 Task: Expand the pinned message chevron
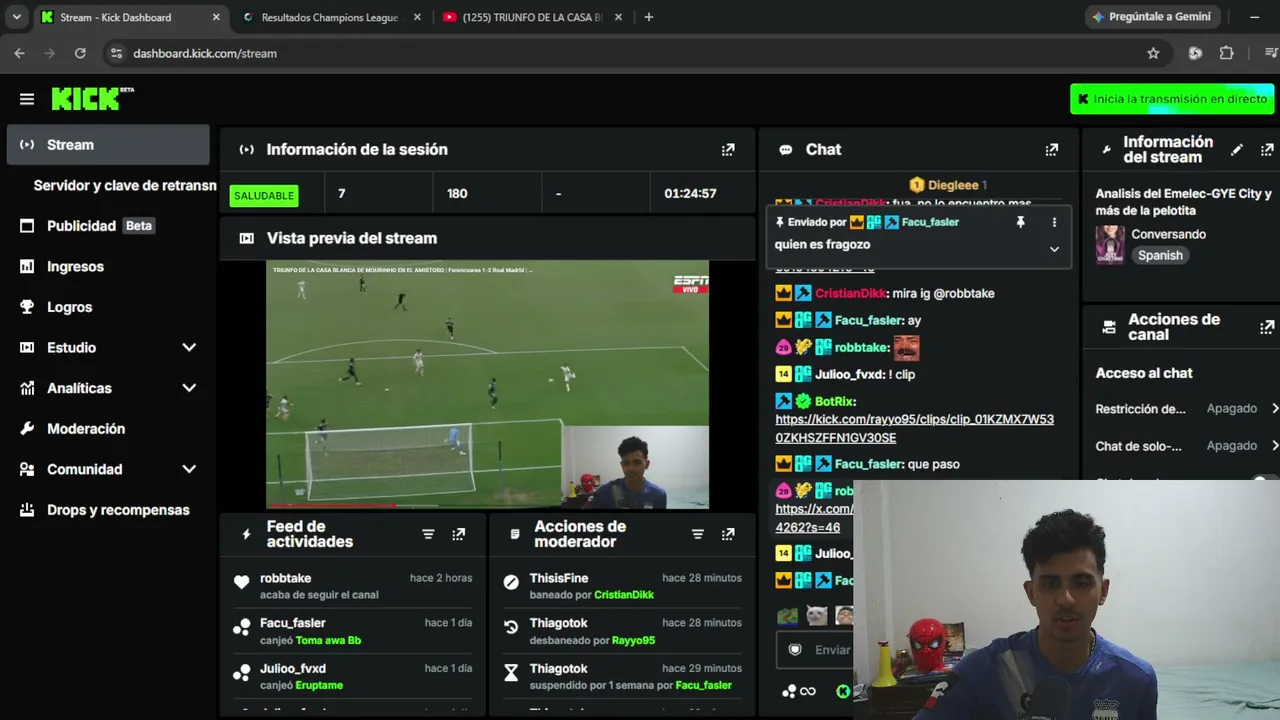tap(1054, 249)
